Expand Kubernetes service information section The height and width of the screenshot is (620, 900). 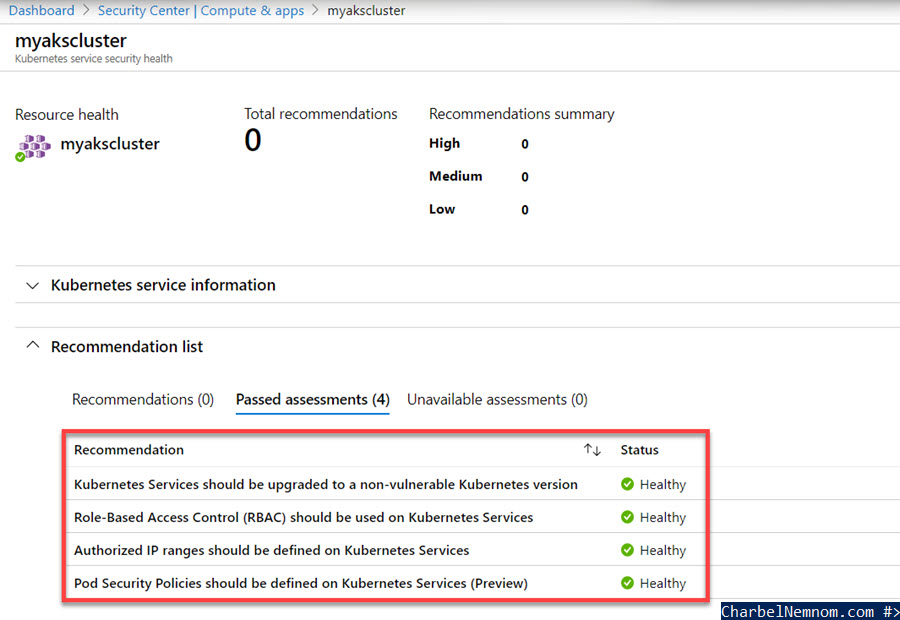(x=33, y=285)
